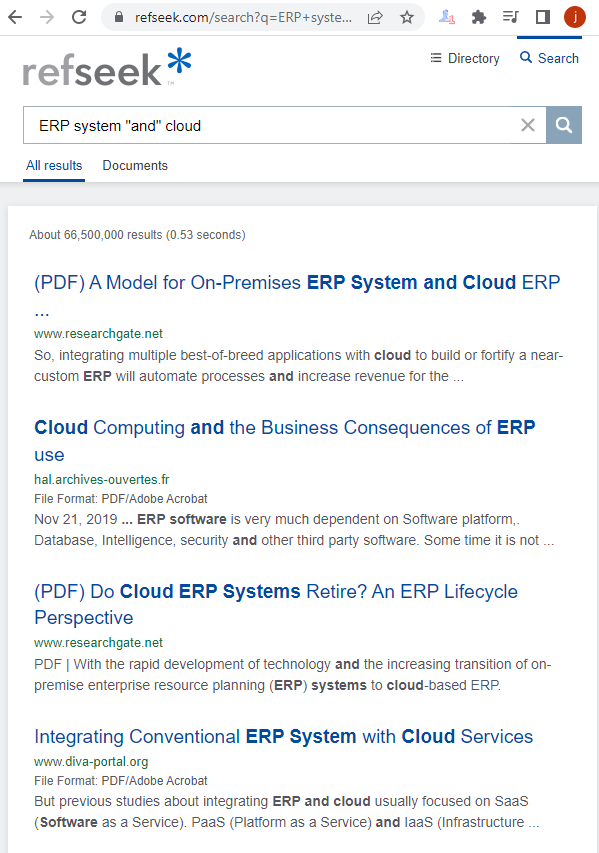The width and height of the screenshot is (599, 853).
Task: Click the Search link in header
Action: [549, 58]
